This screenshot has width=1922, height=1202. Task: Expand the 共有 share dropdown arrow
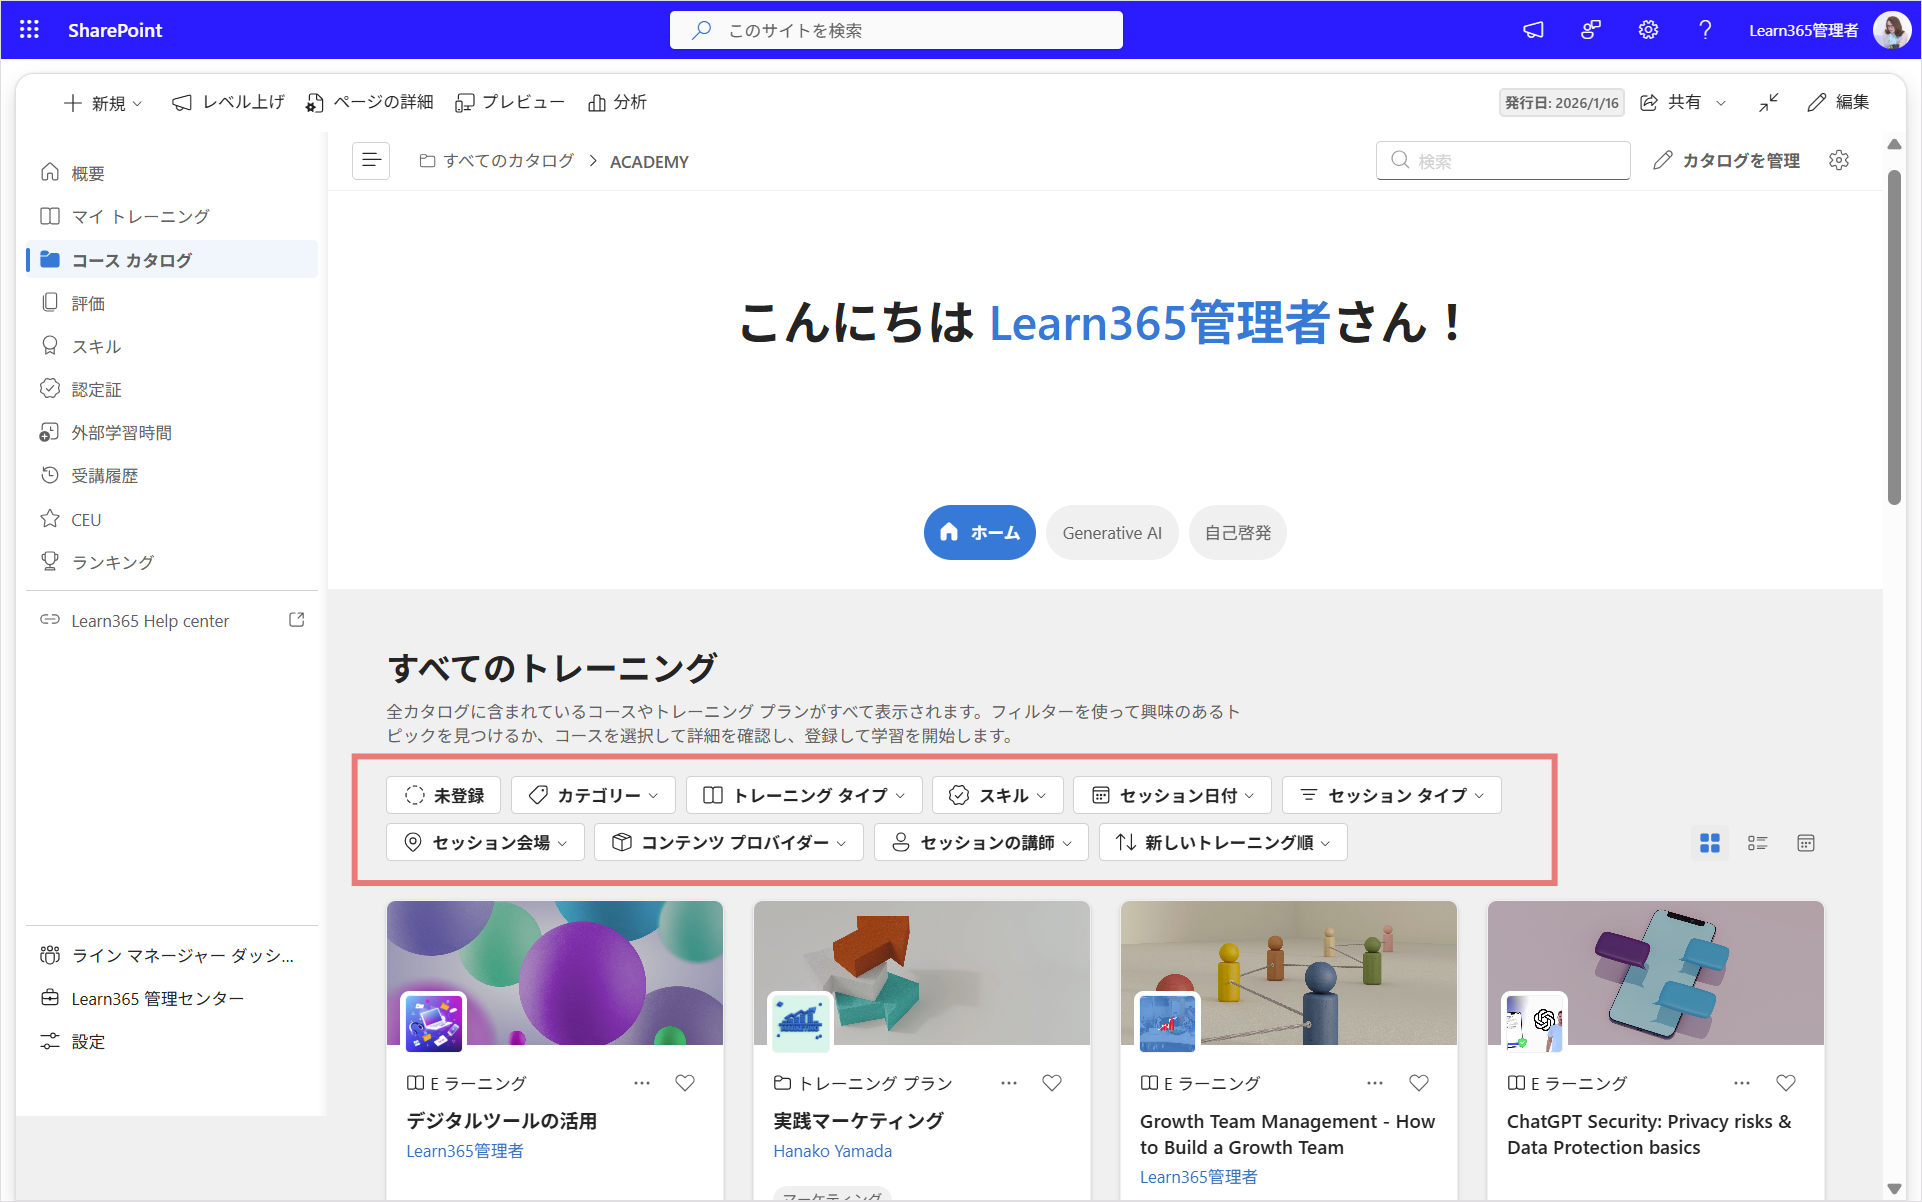pos(1721,102)
